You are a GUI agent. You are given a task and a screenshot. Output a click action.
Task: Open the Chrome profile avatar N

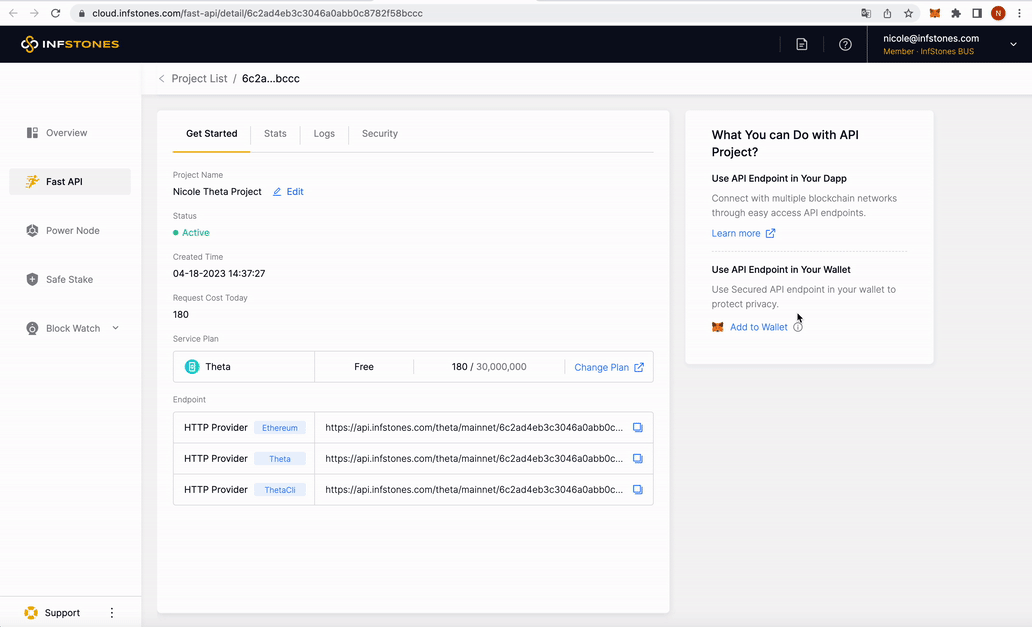click(998, 13)
